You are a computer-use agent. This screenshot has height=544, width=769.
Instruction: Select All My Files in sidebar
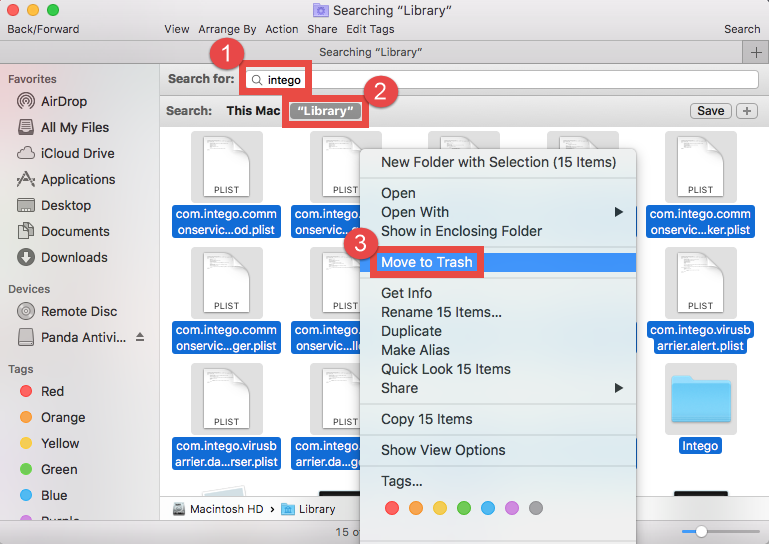coord(63,128)
